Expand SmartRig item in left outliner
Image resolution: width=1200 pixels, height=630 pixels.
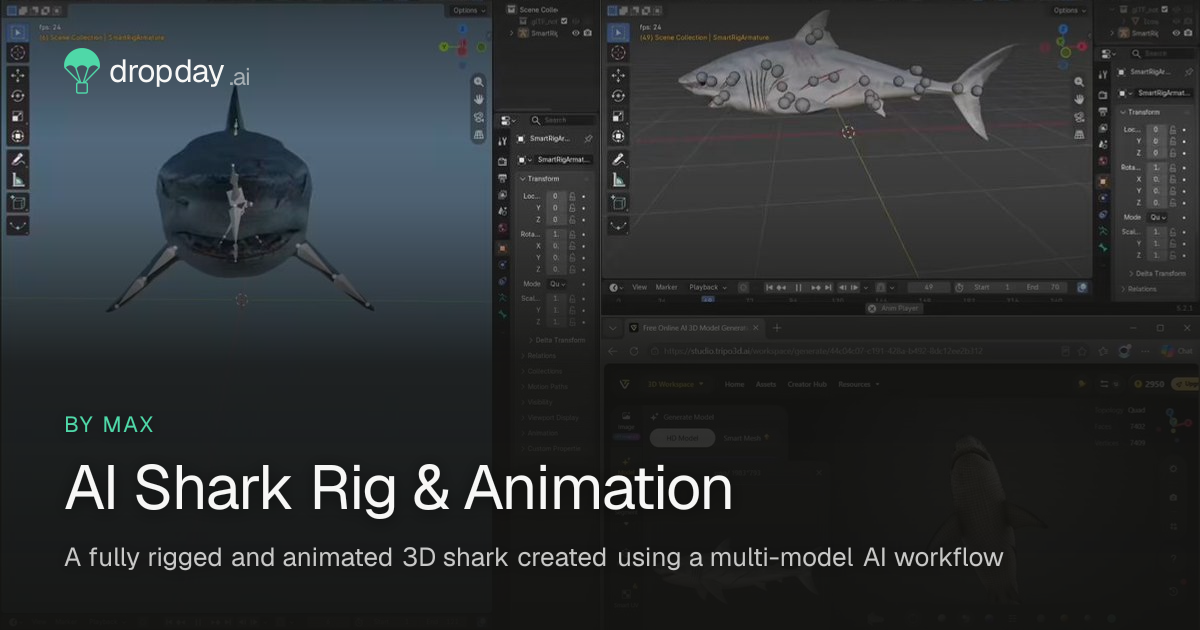pos(512,33)
